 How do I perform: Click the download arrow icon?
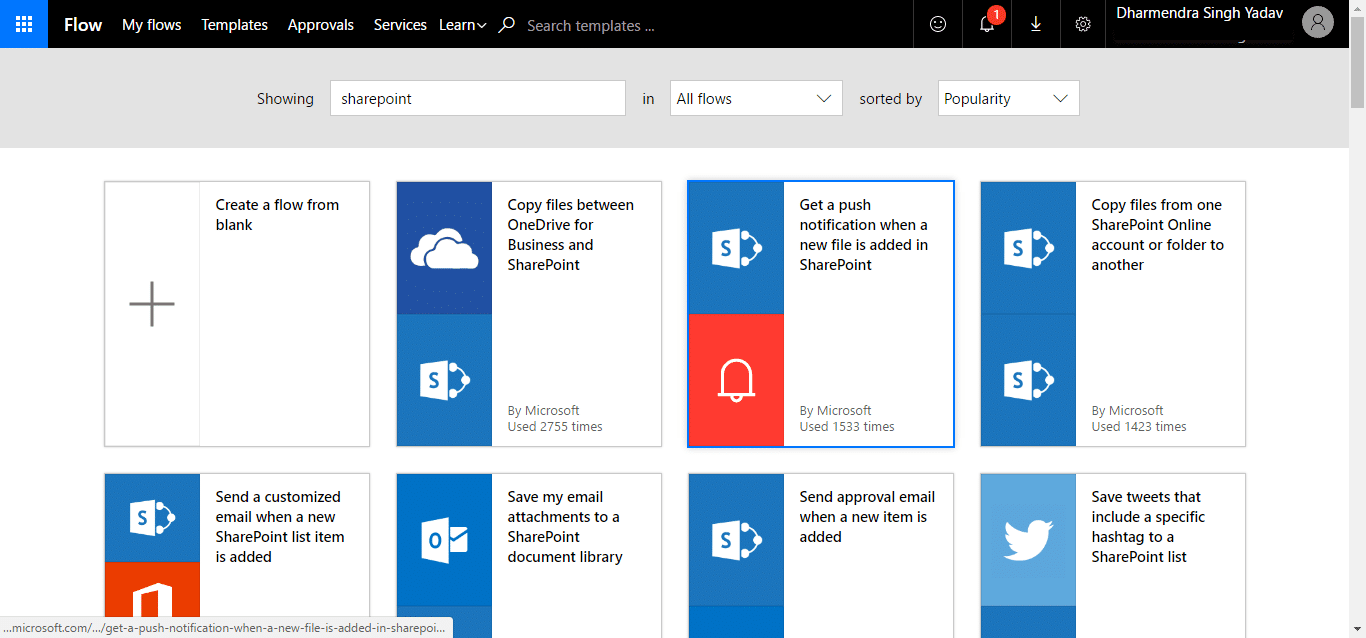click(1036, 24)
